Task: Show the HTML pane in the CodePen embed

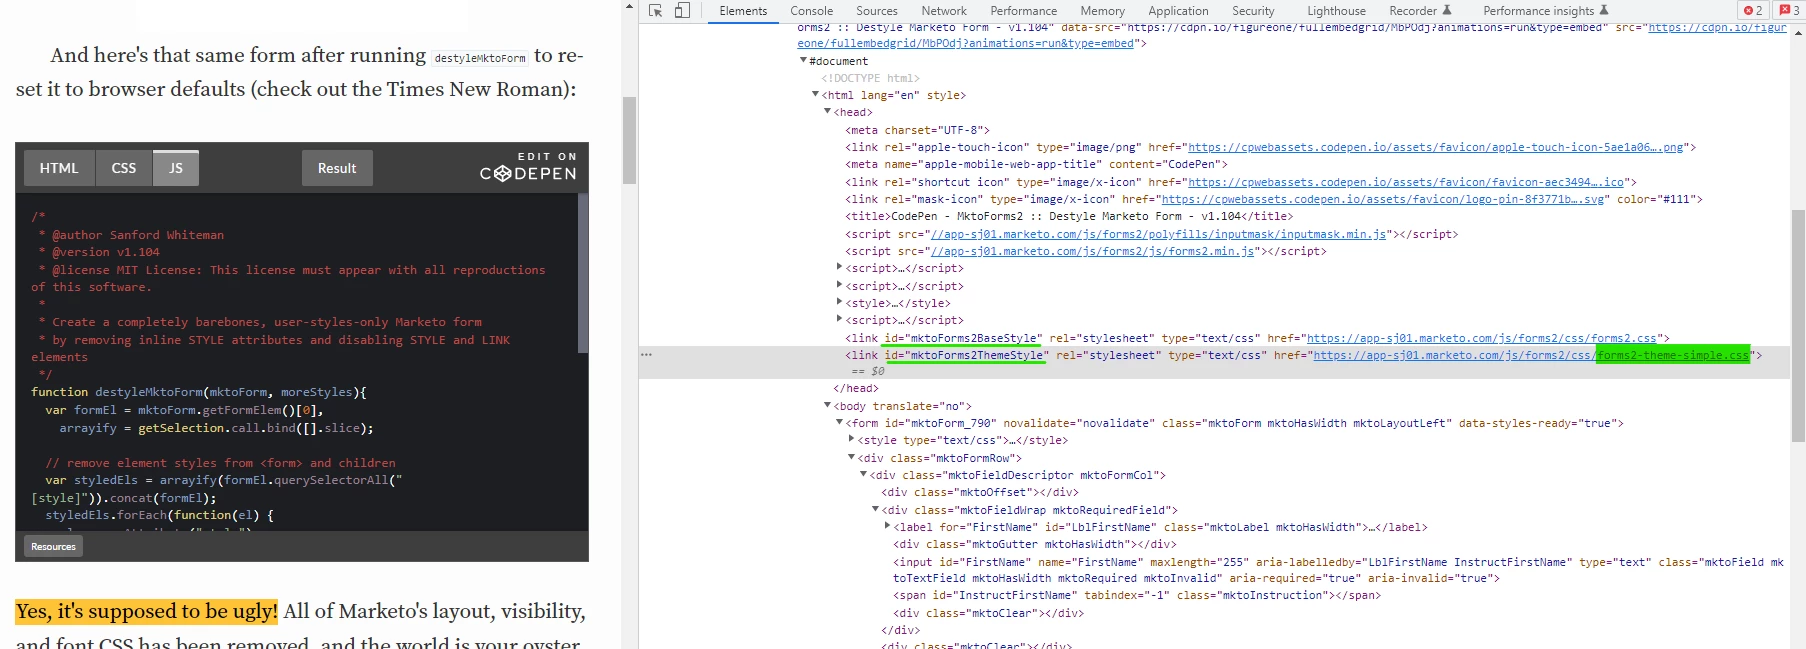Action: click(59, 168)
